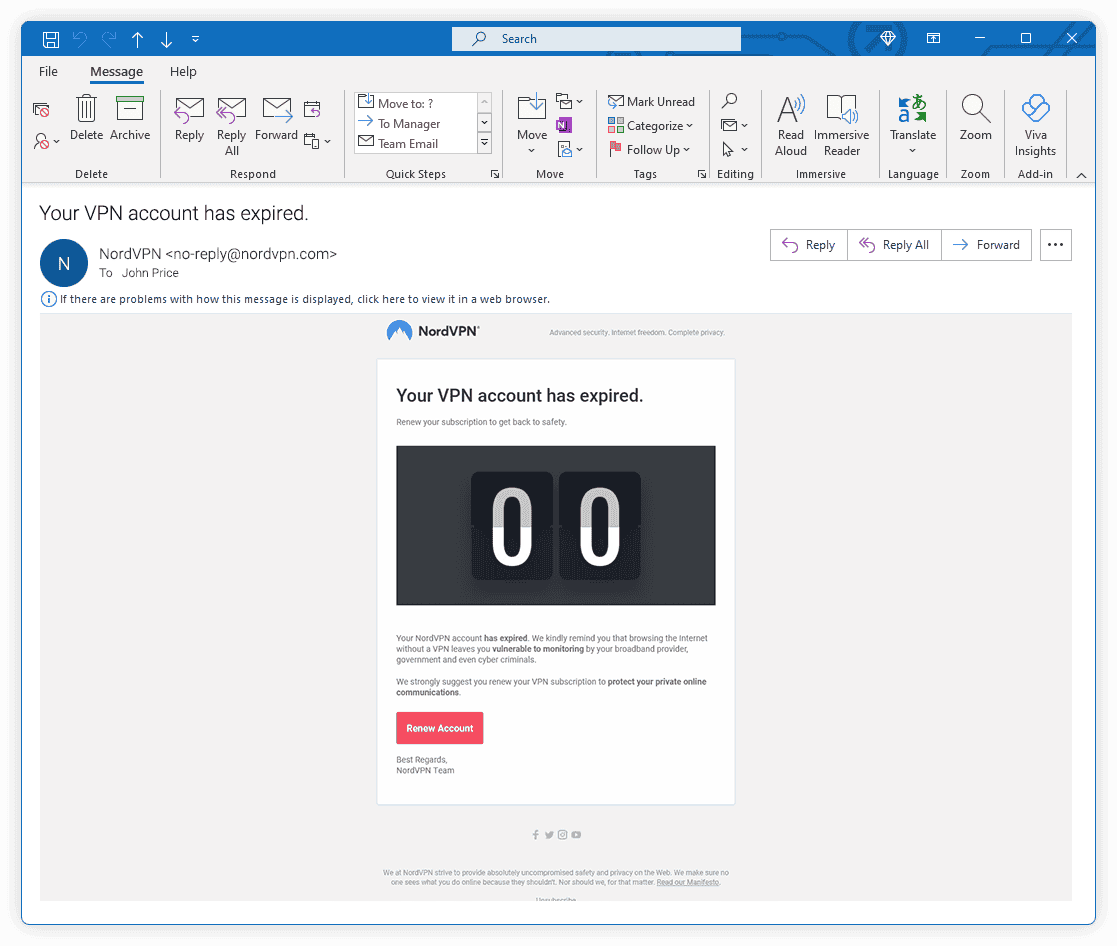Screen dimensions: 1117x946
Task: Click the Save icon in the title bar
Action: point(51,39)
